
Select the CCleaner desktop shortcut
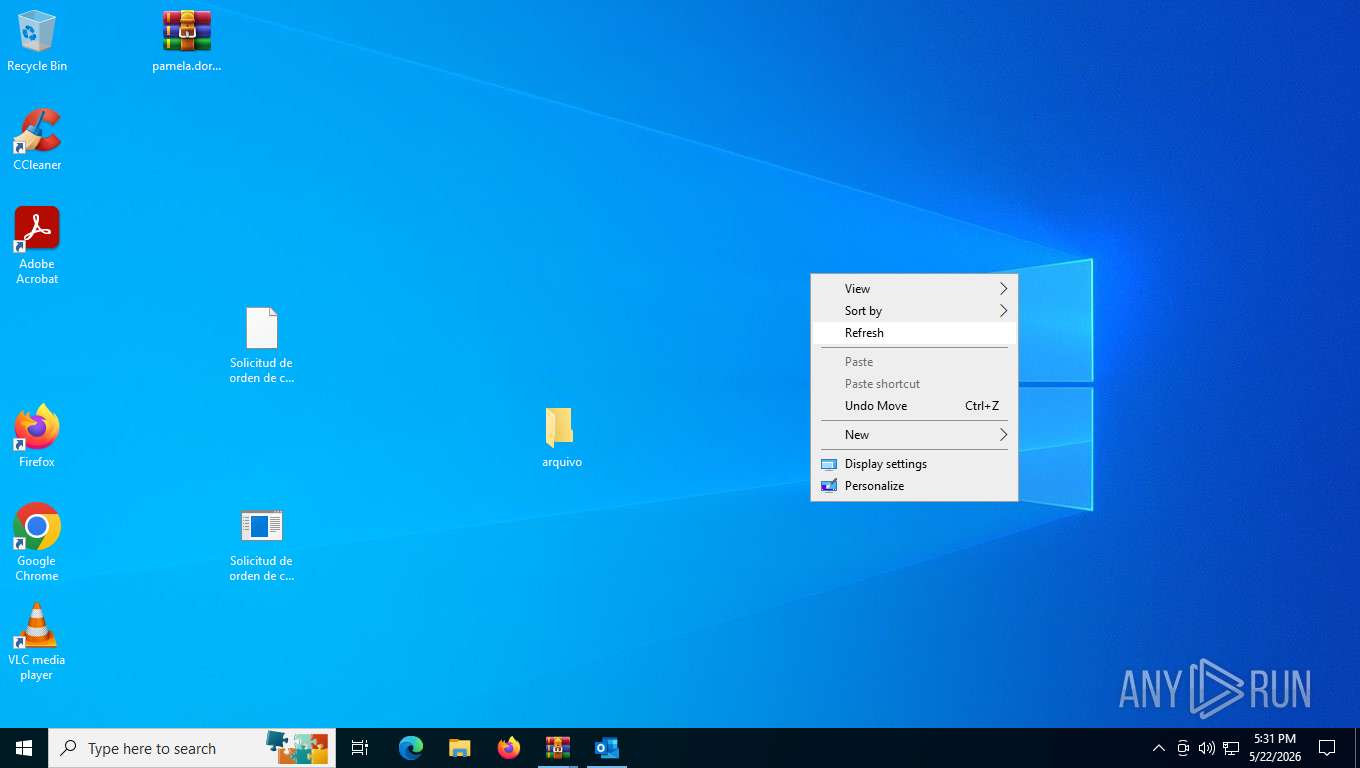(x=37, y=139)
